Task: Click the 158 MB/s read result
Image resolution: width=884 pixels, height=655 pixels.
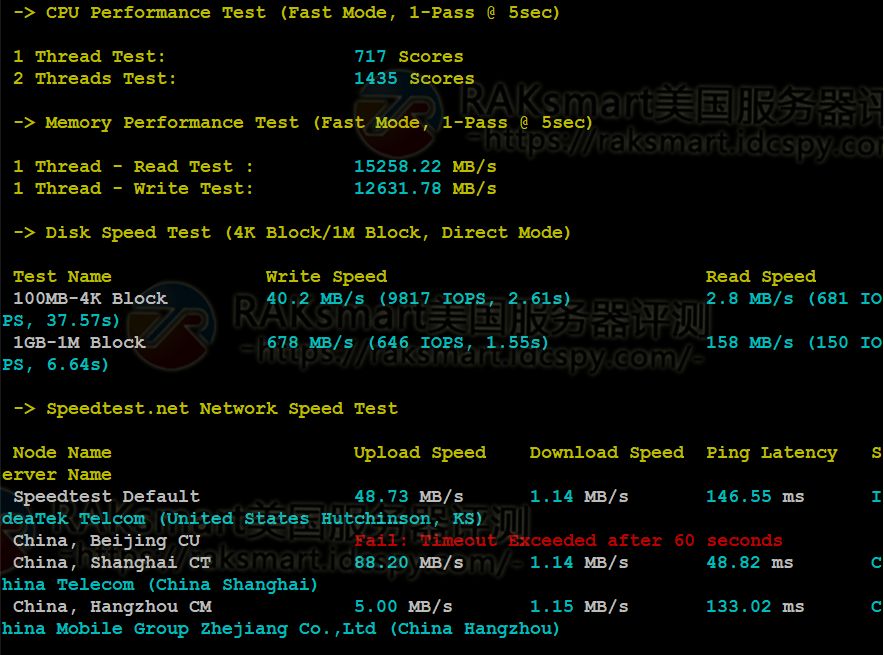Action: pos(794,342)
